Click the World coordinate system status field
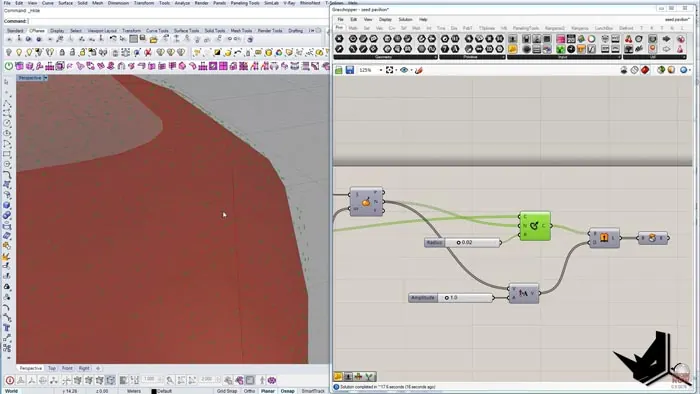700x394 pixels. point(12,391)
